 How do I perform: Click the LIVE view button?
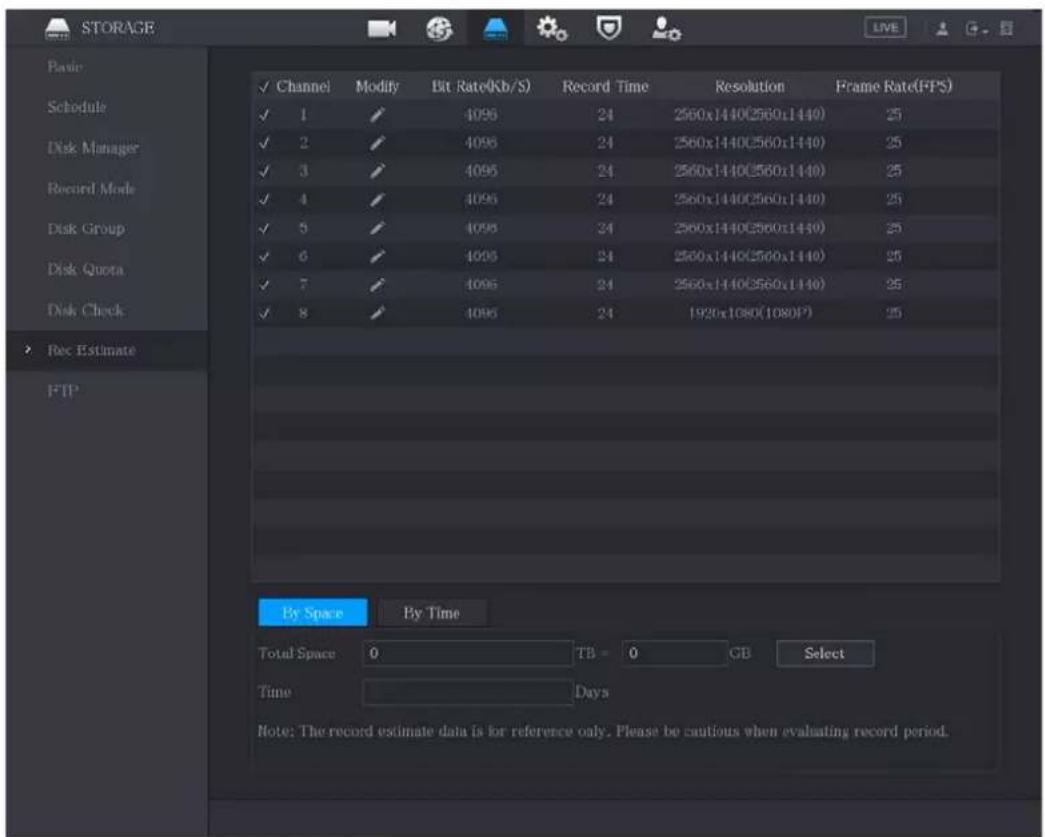(x=885, y=28)
